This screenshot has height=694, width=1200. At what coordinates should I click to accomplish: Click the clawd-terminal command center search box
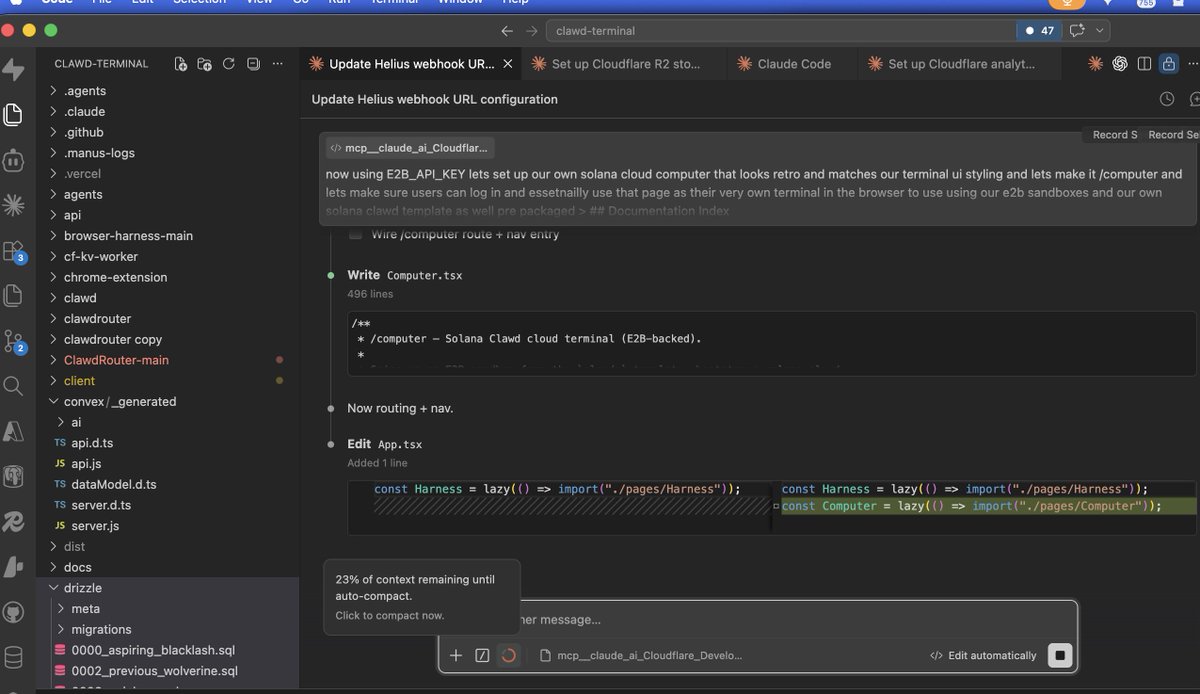click(x=779, y=31)
